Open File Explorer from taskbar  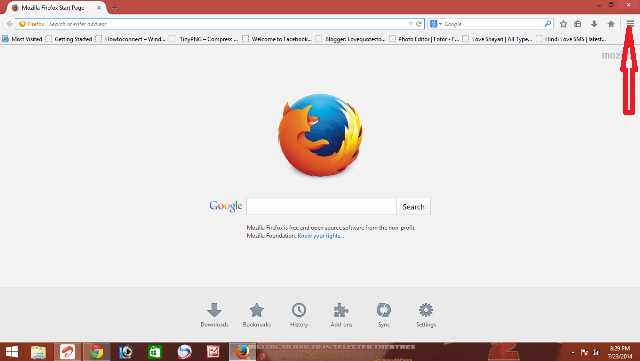38,352
